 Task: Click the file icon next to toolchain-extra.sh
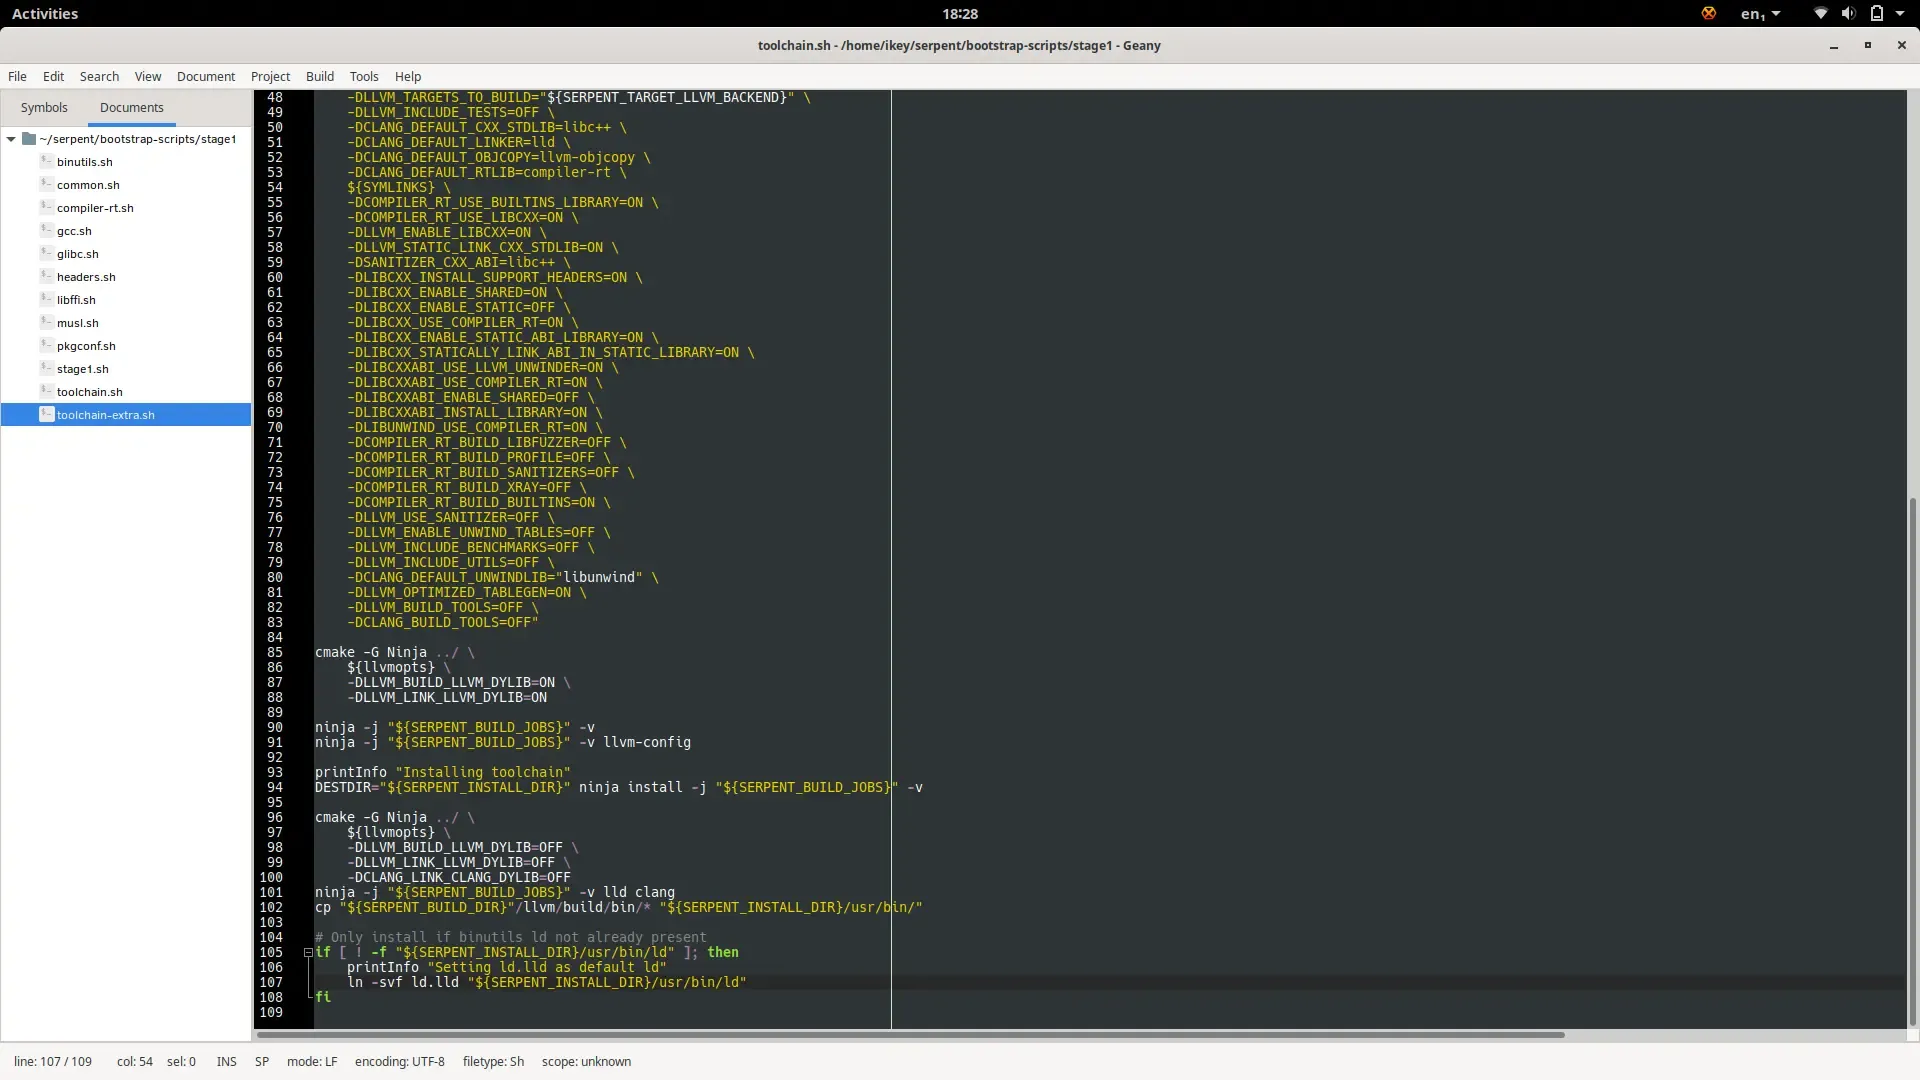(x=46, y=414)
